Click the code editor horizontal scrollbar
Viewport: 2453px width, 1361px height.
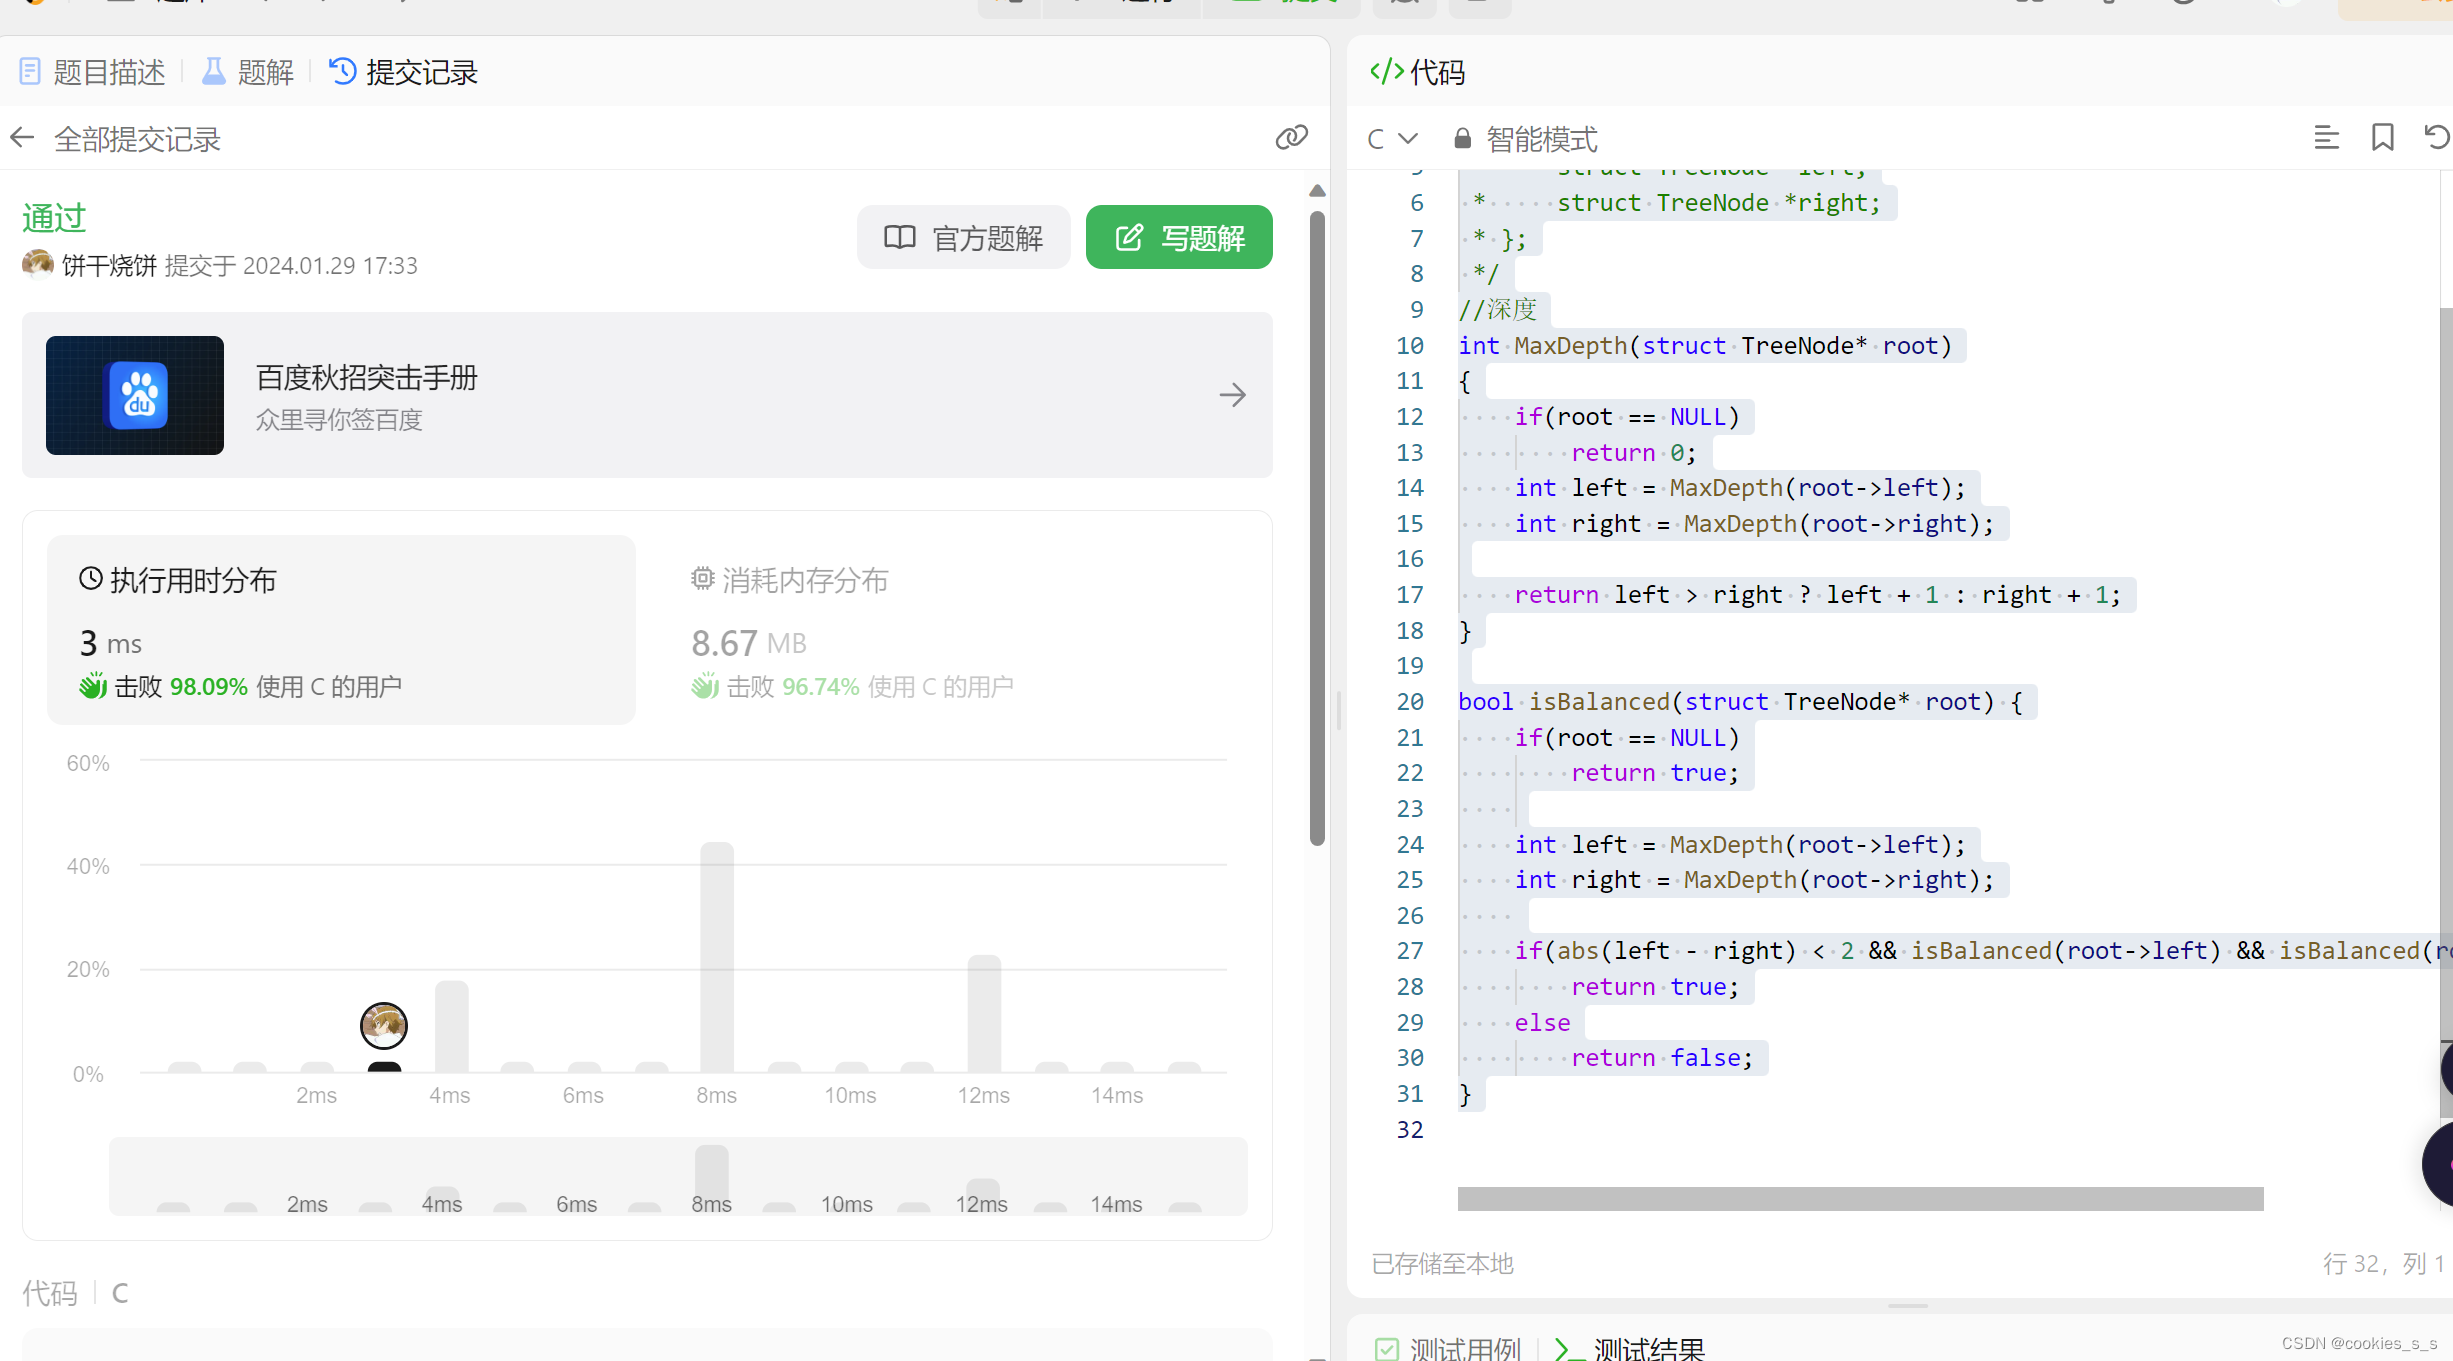[1859, 1199]
